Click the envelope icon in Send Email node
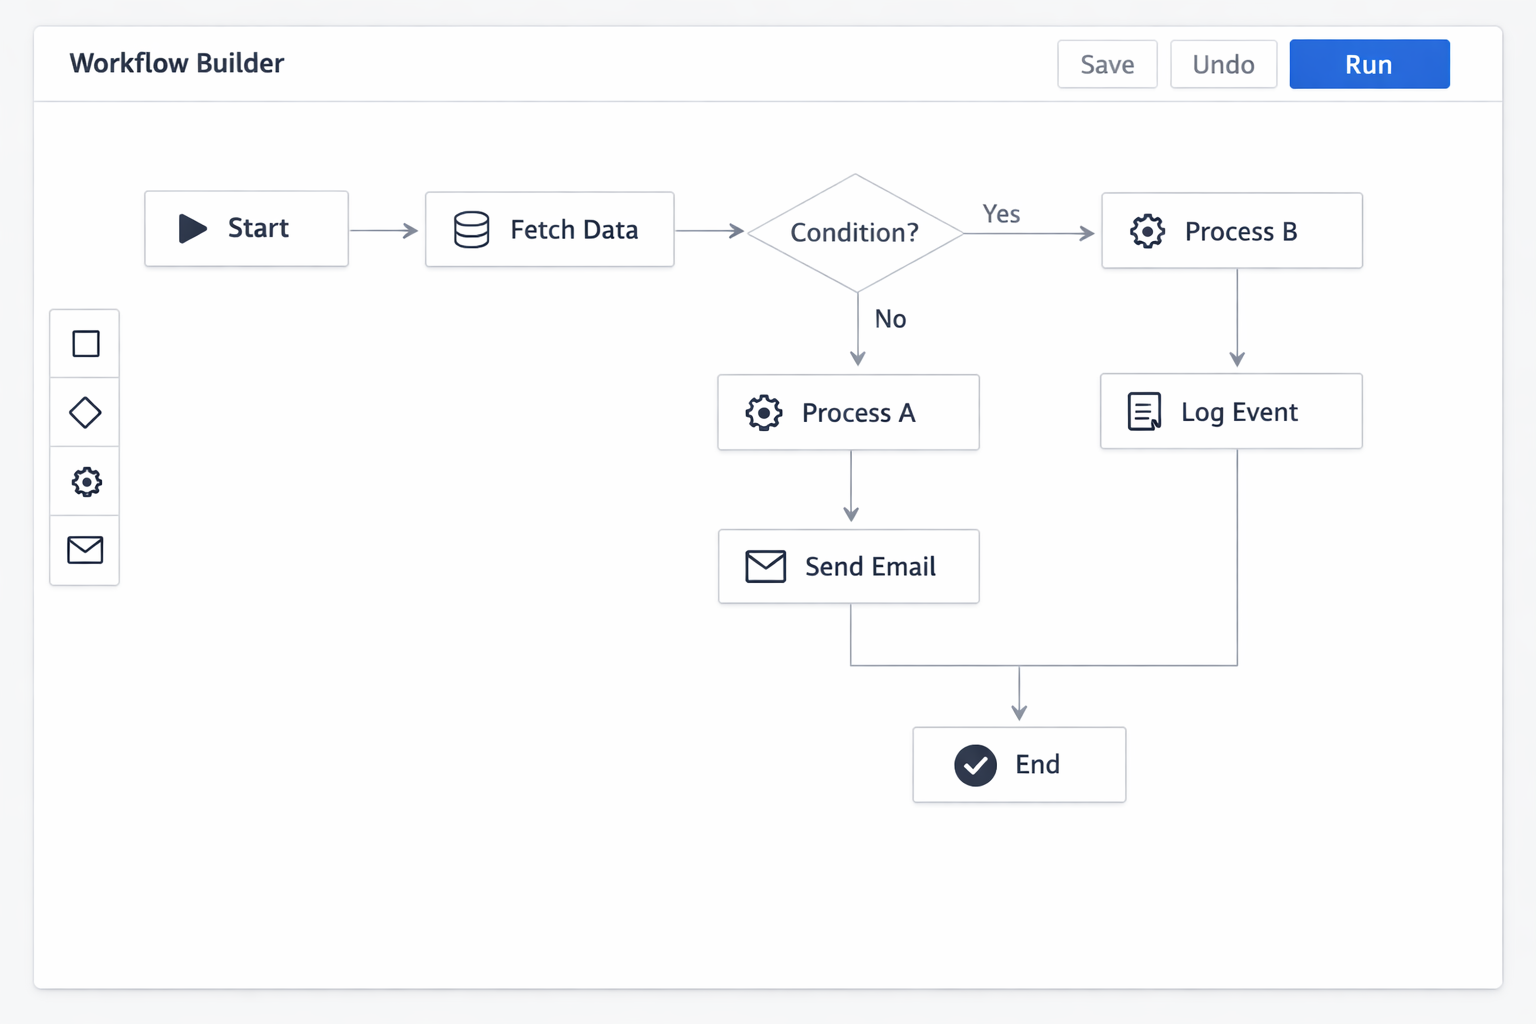 (x=765, y=567)
